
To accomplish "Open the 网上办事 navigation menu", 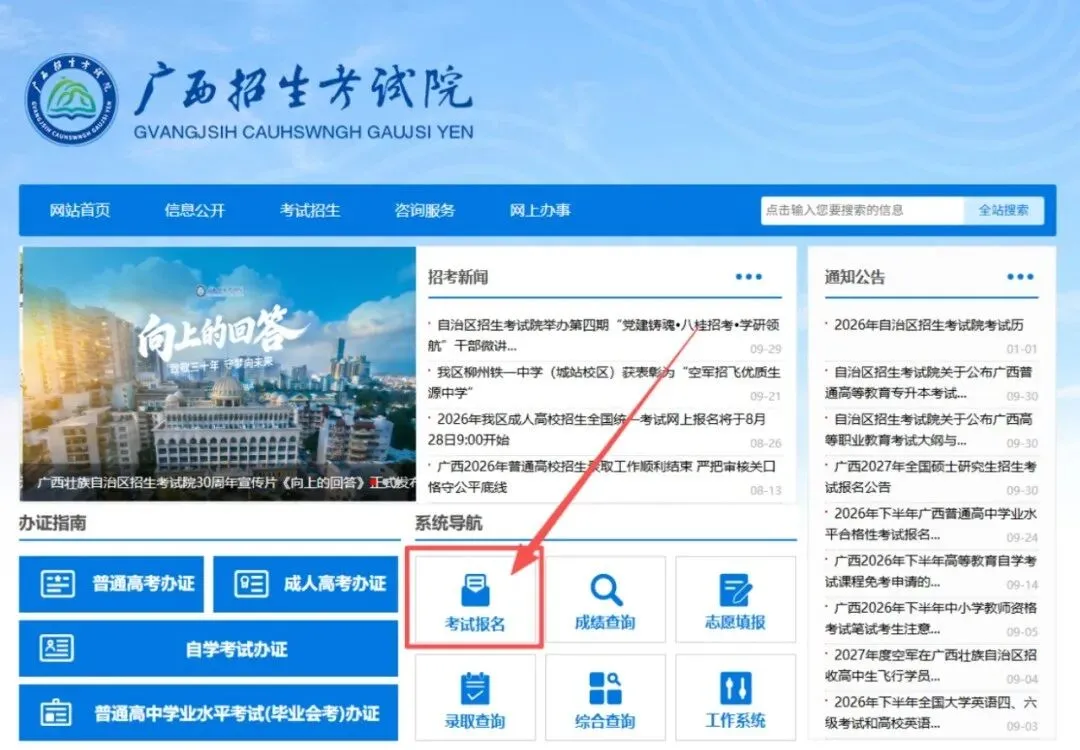I will pyautogui.click(x=540, y=210).
